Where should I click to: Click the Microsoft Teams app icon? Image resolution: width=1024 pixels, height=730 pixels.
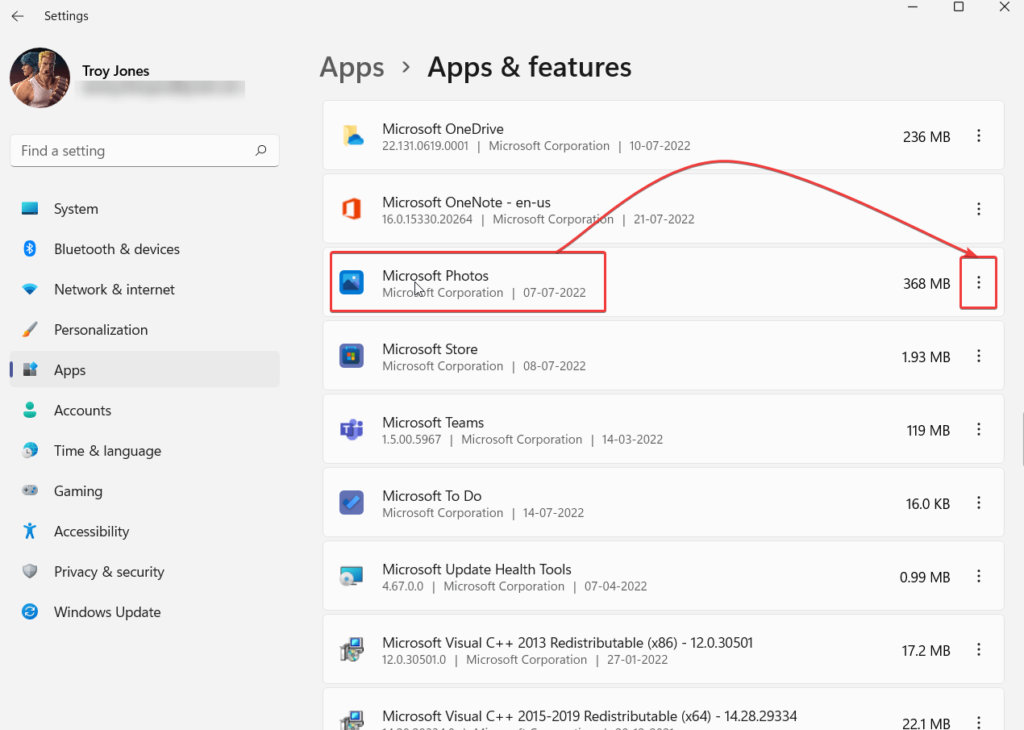click(x=351, y=430)
